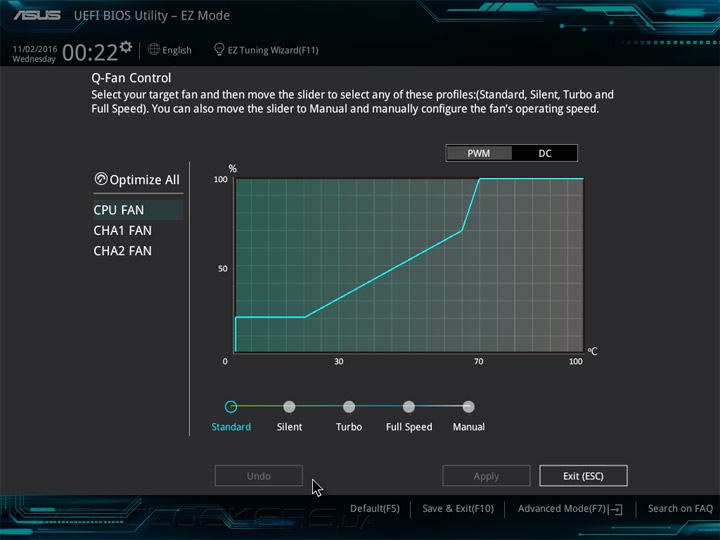Click Default(F5) in the bottom bar

point(375,509)
